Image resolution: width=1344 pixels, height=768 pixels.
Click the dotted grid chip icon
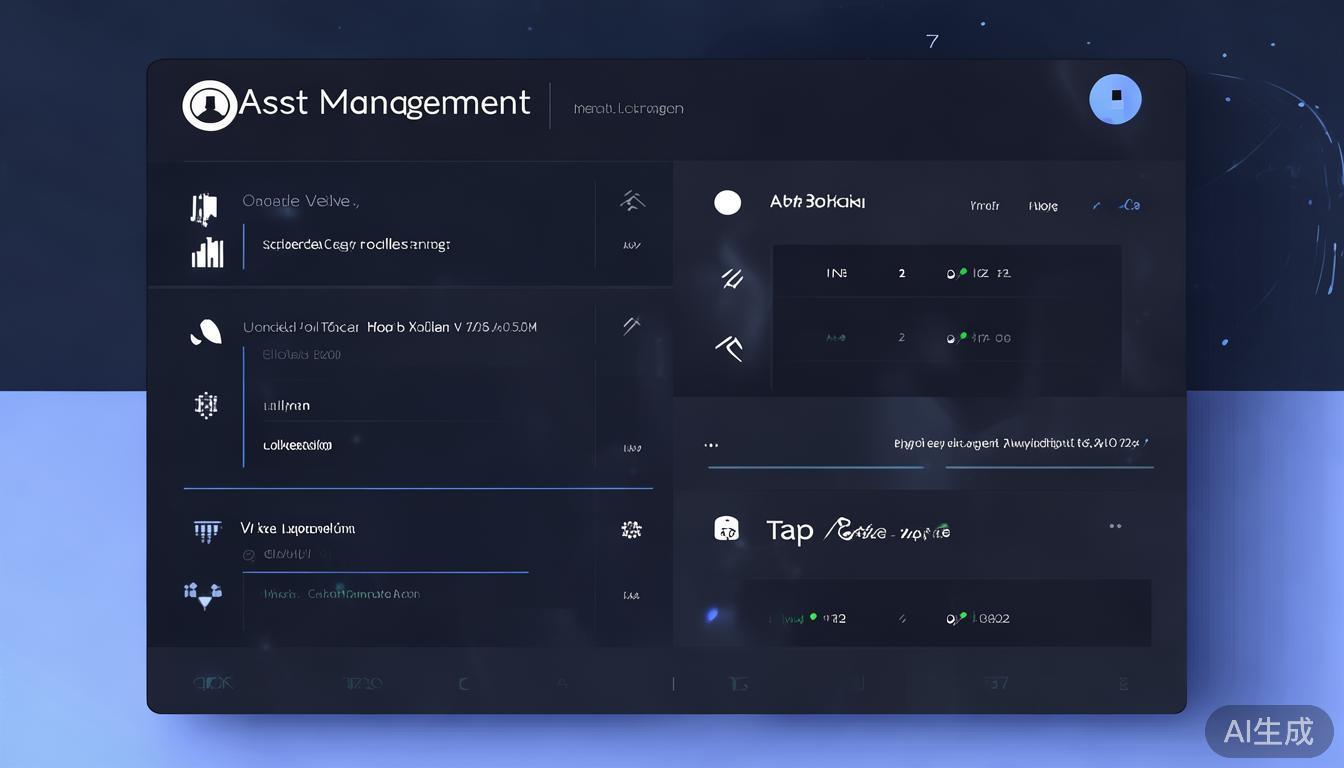[205, 405]
